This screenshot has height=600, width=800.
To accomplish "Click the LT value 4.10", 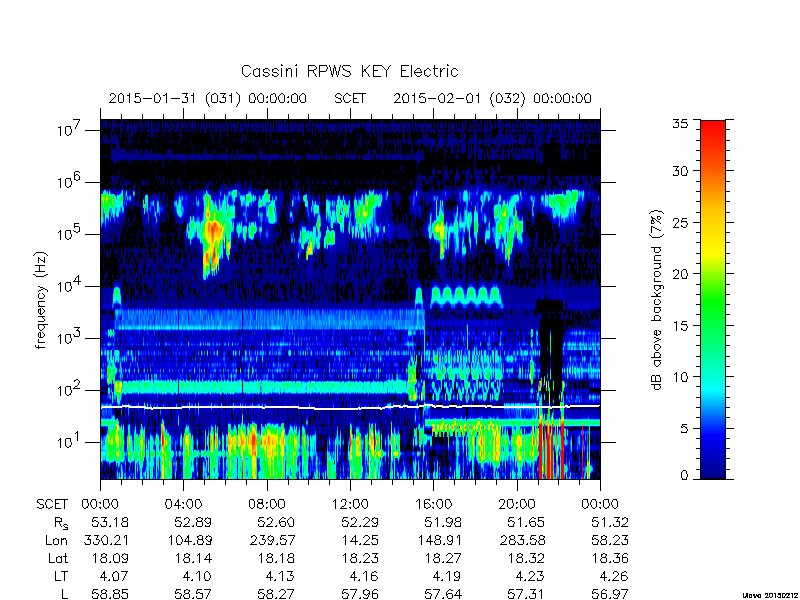I will pyautogui.click(x=196, y=577).
